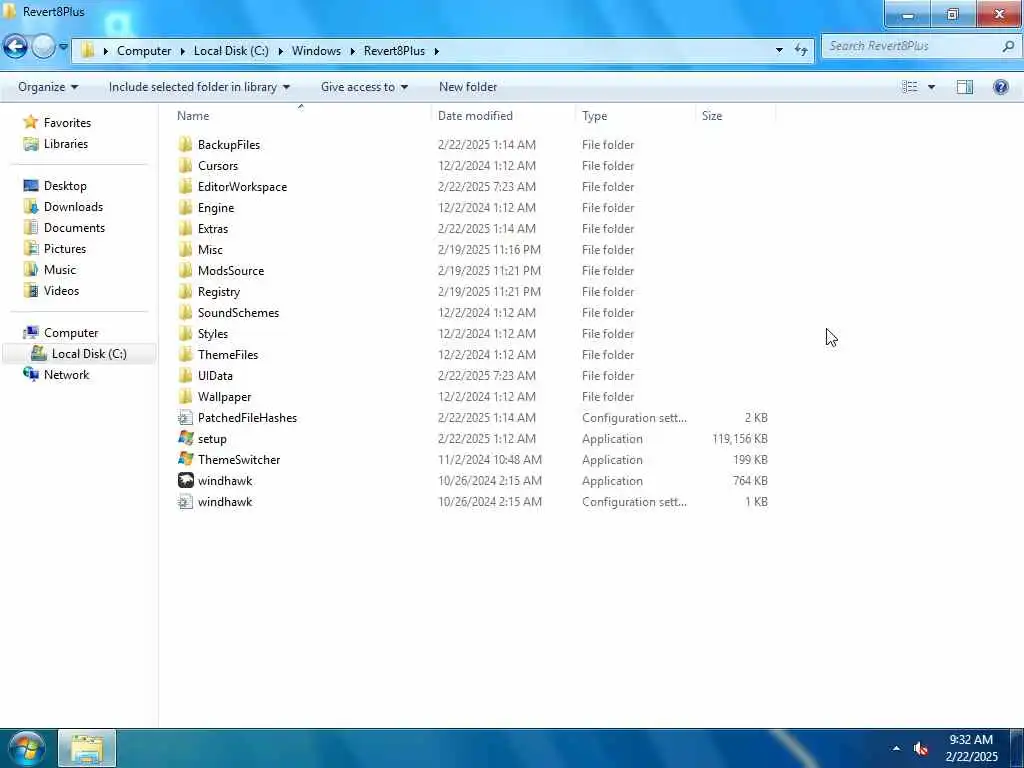This screenshot has width=1024, height=768.
Task: Toggle the preview pane button
Action: tap(965, 87)
